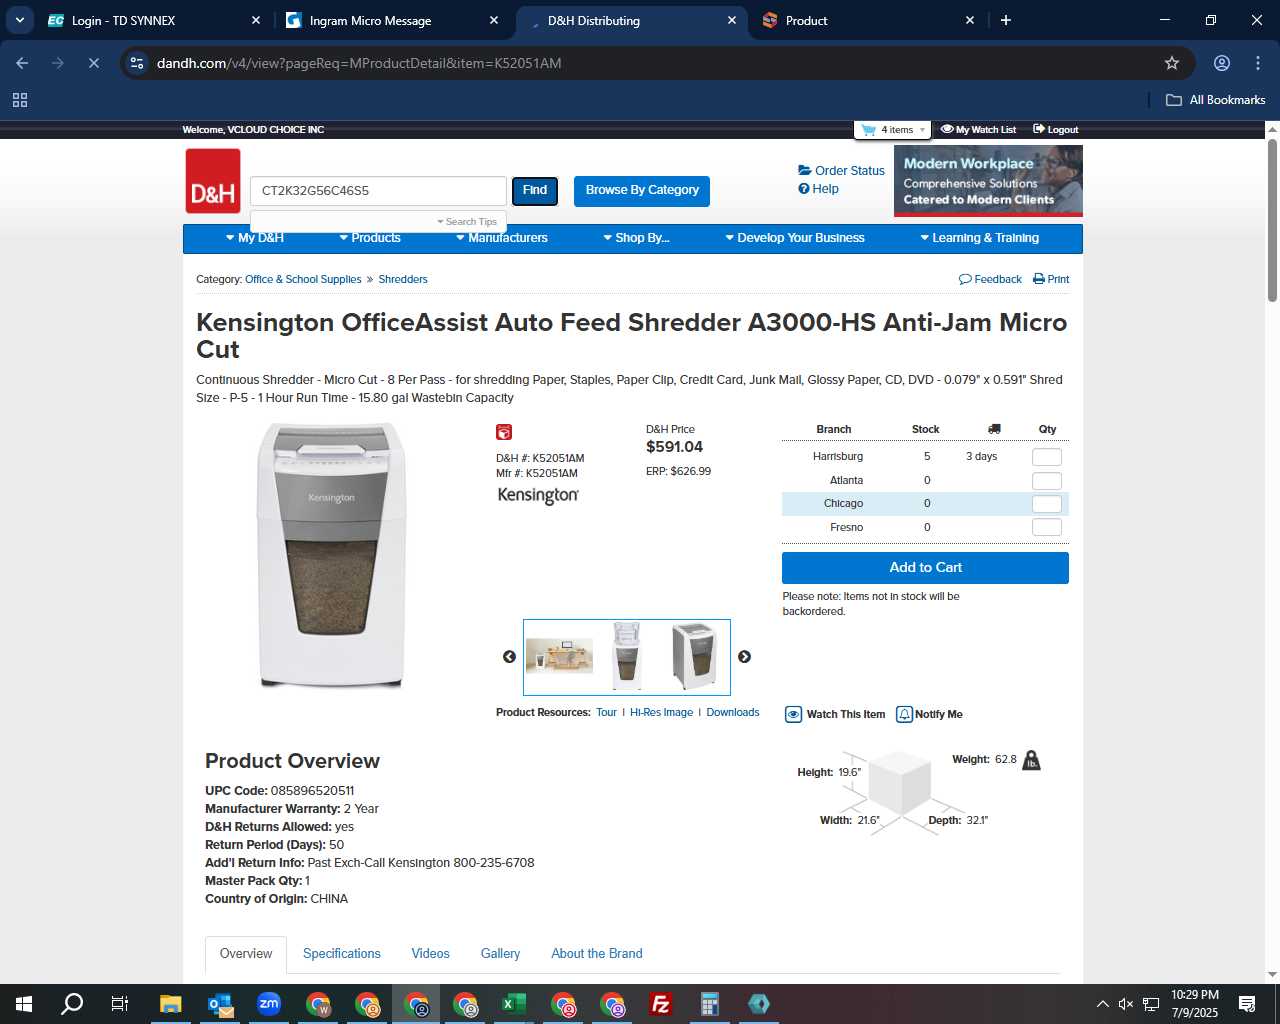
Task: Click the Feedback speech bubble link
Action: (990, 279)
